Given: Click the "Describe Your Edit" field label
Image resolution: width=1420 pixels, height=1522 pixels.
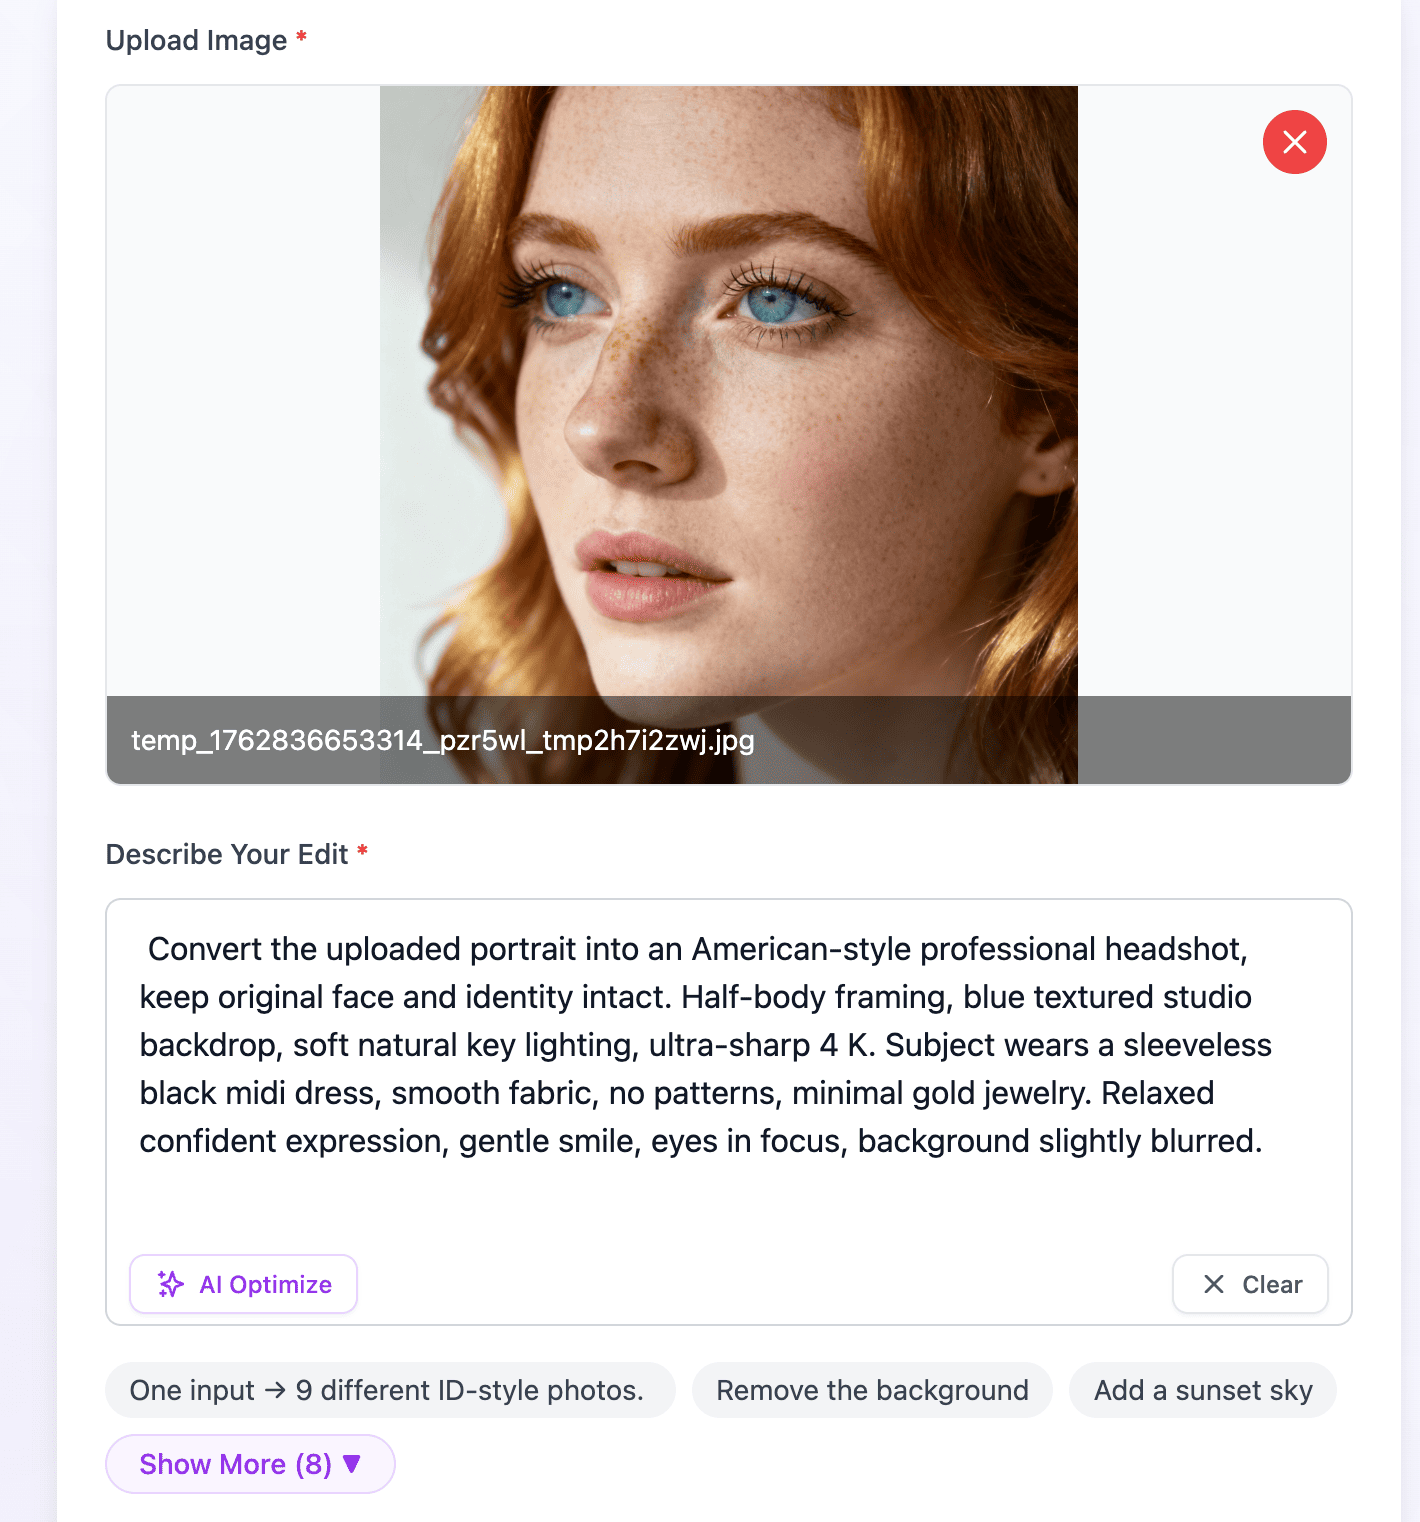Looking at the screenshot, I should tap(227, 855).
